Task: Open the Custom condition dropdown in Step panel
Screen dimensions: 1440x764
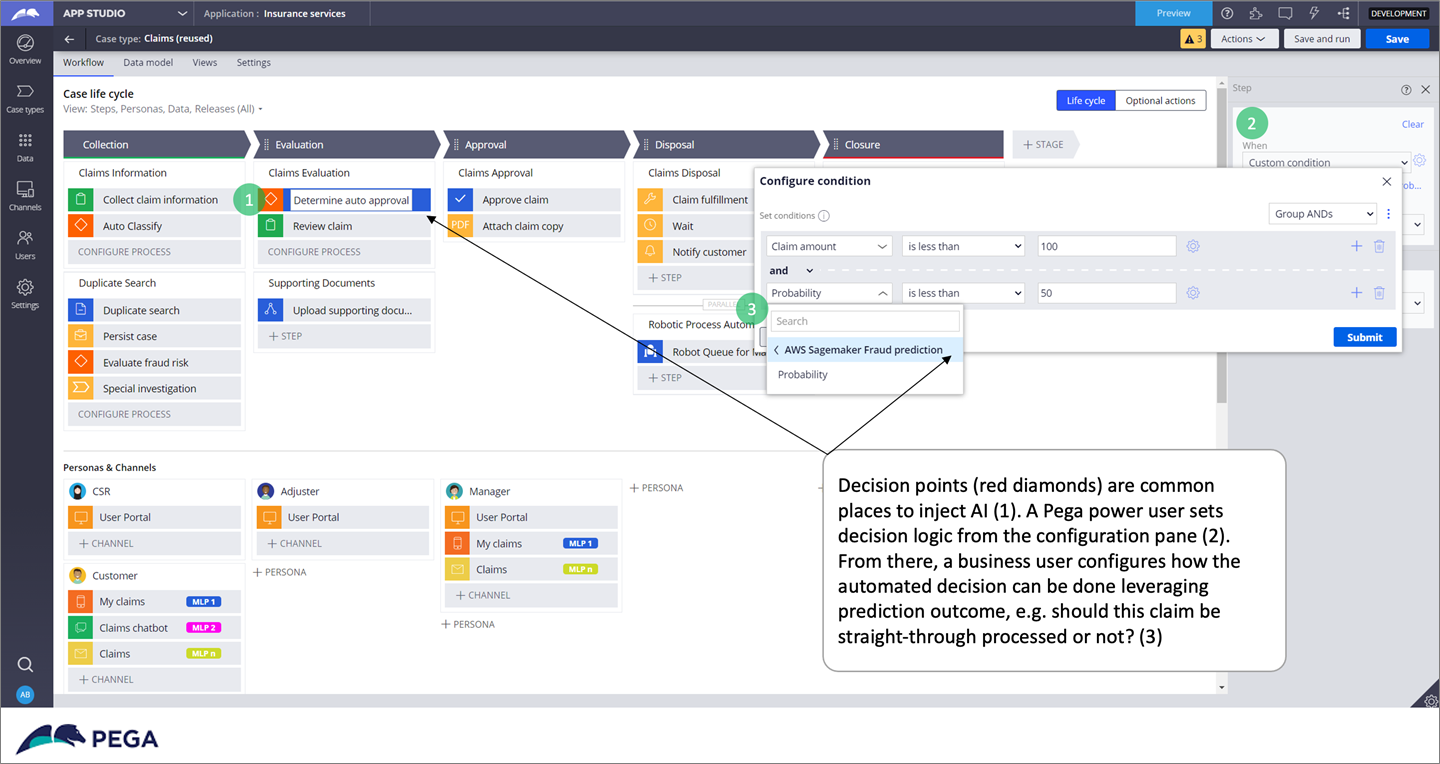Action: click(x=1327, y=162)
